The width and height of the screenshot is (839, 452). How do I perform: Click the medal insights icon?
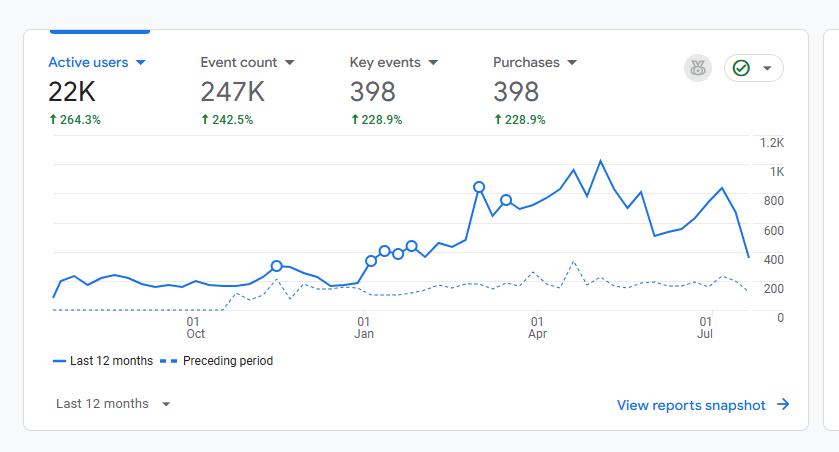697,68
